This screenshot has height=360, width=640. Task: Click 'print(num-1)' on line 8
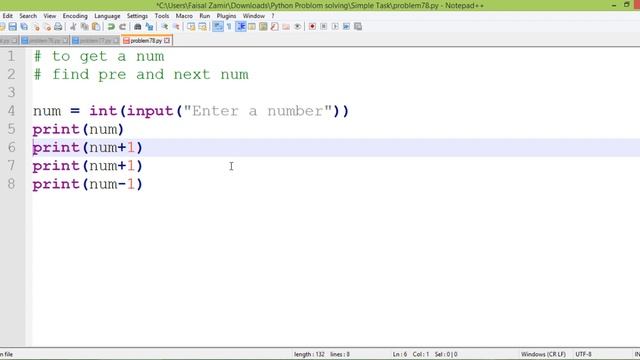[x=87, y=184]
